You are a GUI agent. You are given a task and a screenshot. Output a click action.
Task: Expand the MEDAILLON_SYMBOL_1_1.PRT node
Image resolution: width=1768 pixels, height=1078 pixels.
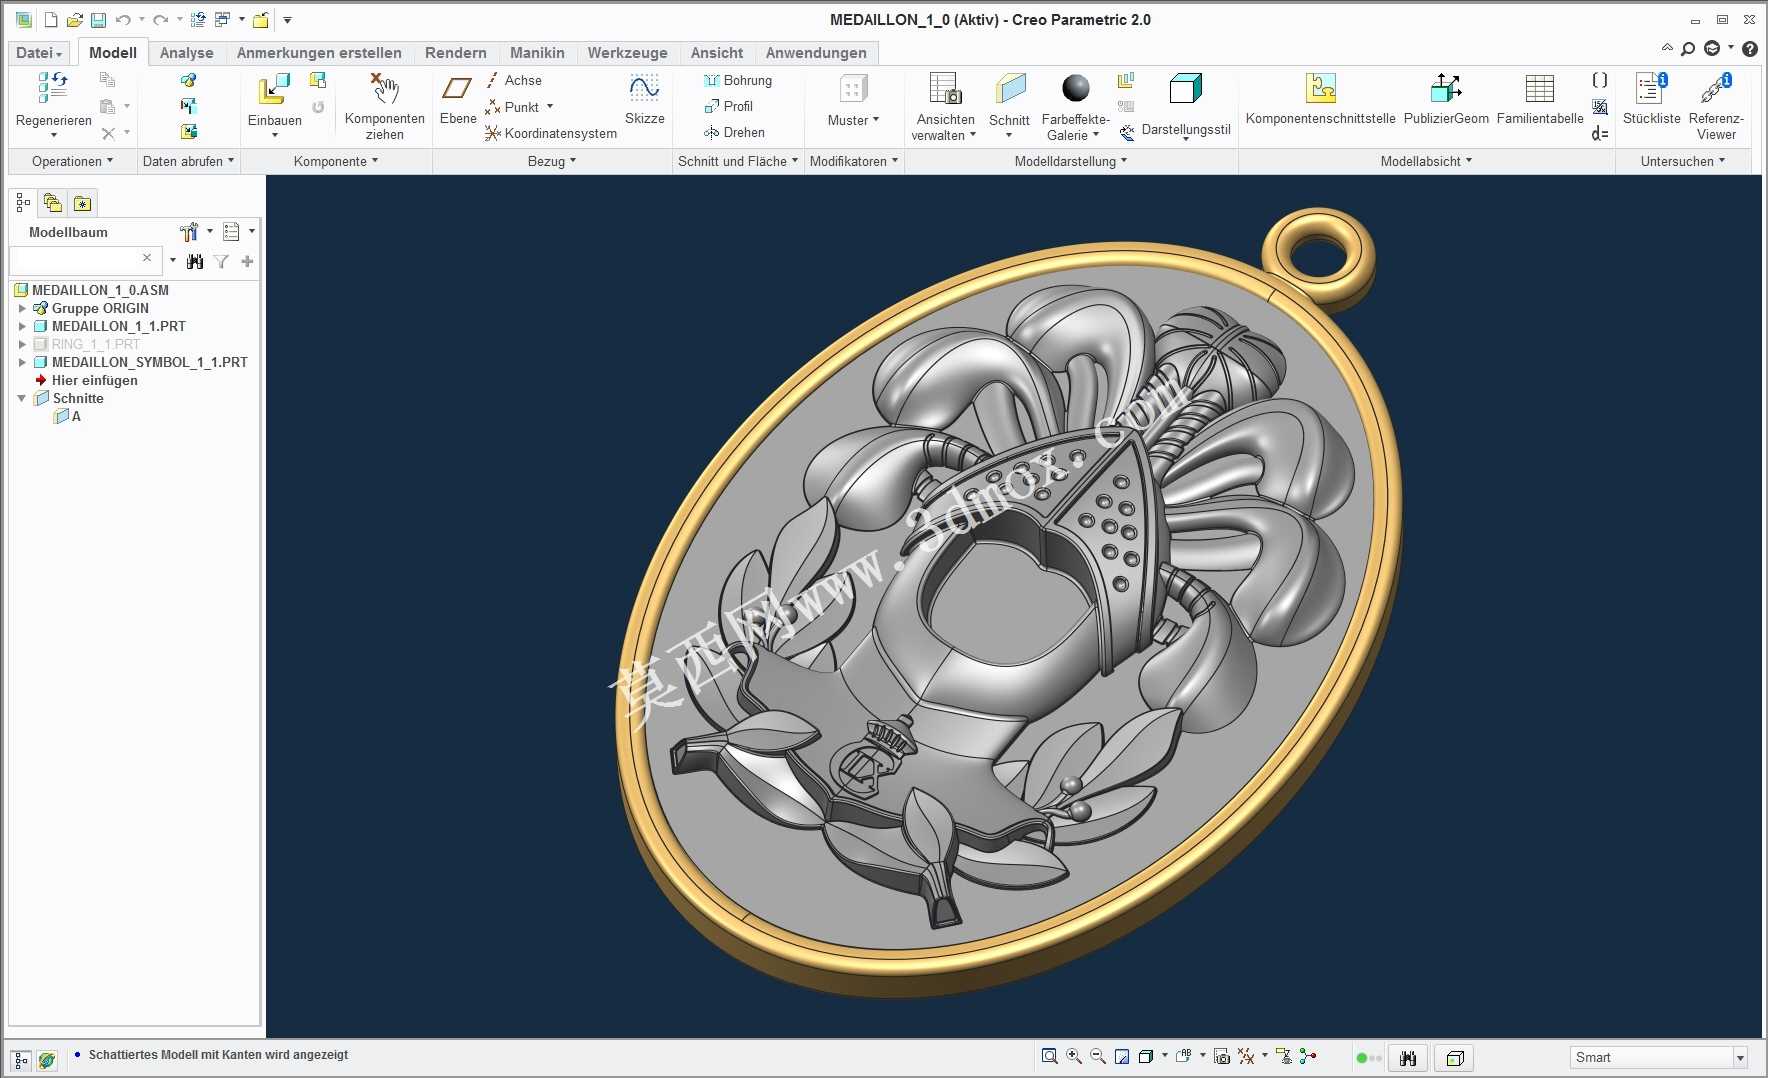pyautogui.click(x=22, y=362)
